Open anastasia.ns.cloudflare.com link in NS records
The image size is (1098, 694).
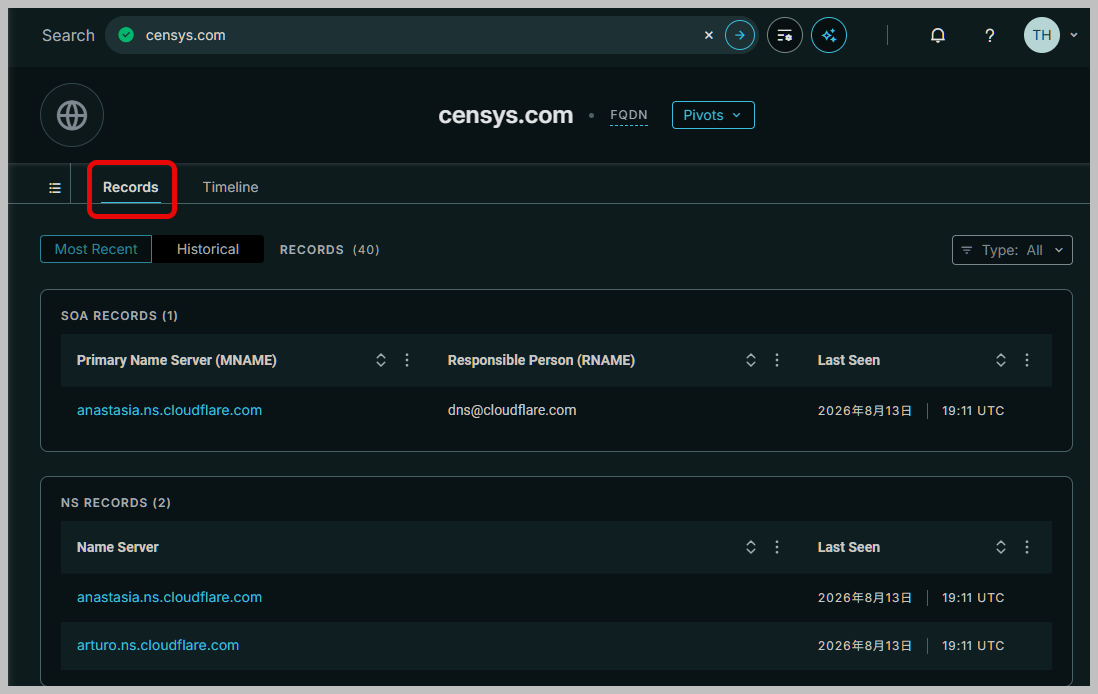(x=169, y=597)
